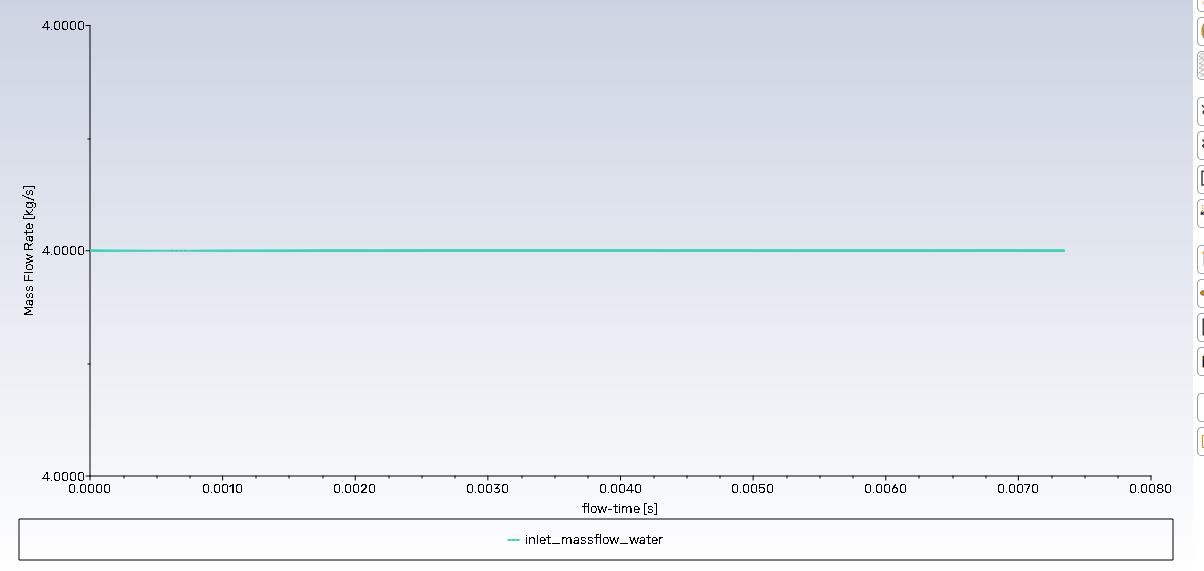Click the 0.0060 x-axis tick label

coord(885,489)
